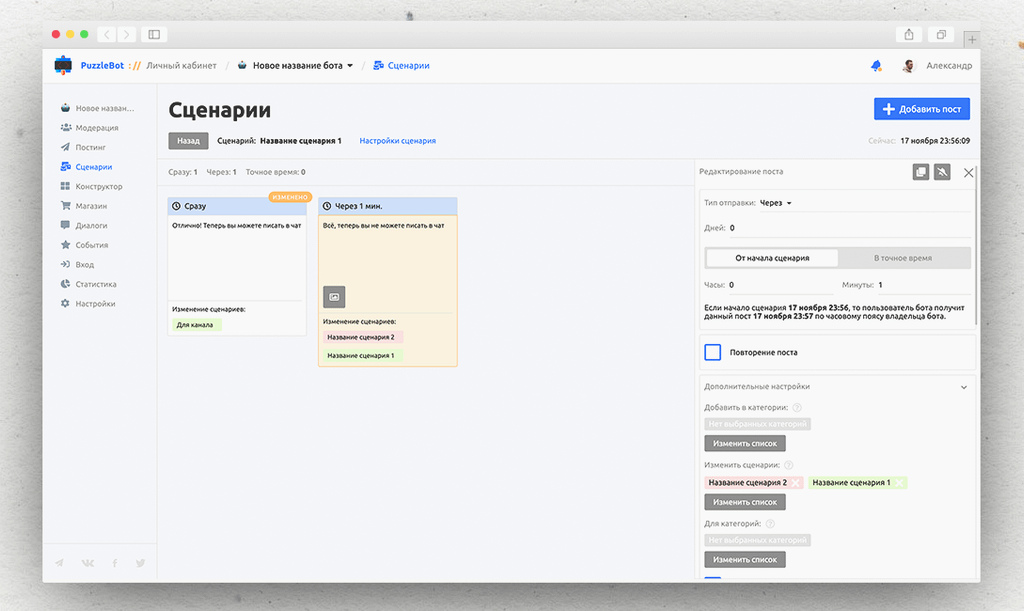Open the Telegram footer icon
1024x611 pixels.
point(59,563)
